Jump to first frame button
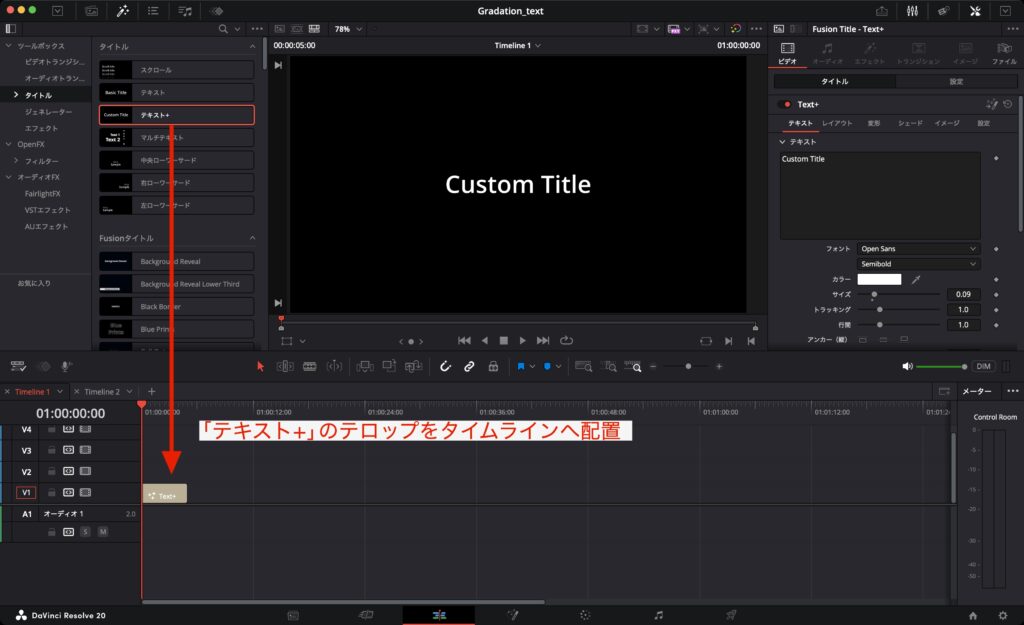Screen dimensions: 1024x625 click(464, 340)
